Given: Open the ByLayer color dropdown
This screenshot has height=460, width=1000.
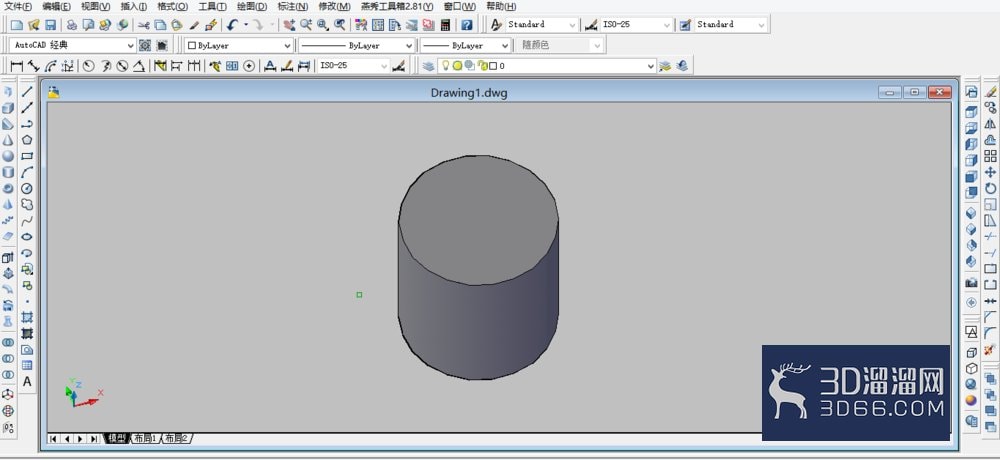Looking at the screenshot, I should 239,46.
